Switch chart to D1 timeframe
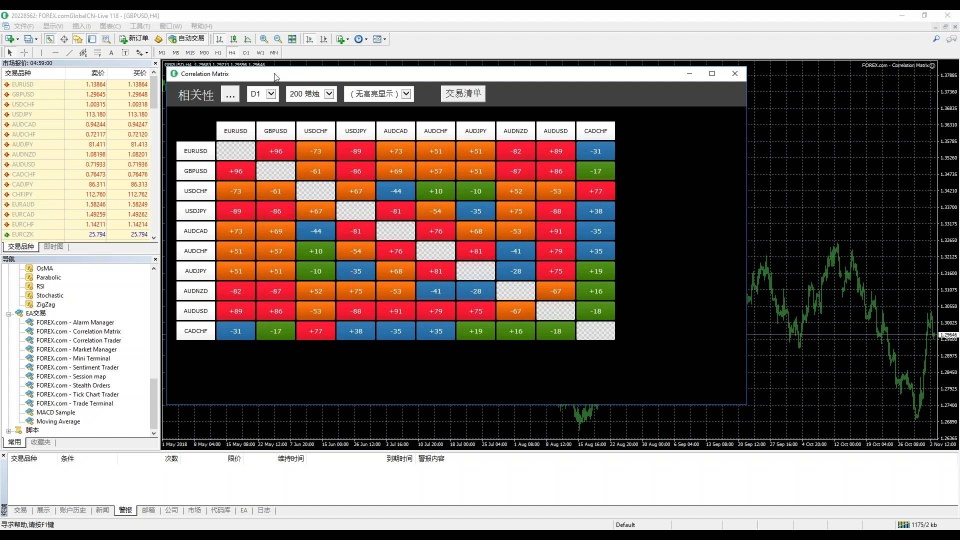Viewport: 960px width, 540px height. [x=246, y=52]
